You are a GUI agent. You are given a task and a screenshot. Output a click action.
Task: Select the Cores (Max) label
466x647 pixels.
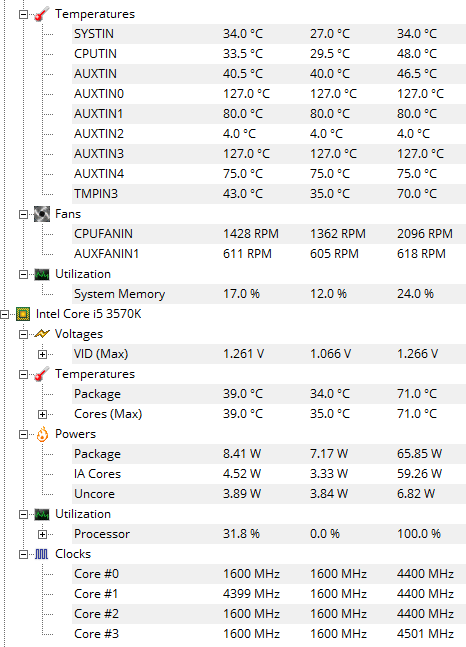pyautogui.click(x=108, y=414)
